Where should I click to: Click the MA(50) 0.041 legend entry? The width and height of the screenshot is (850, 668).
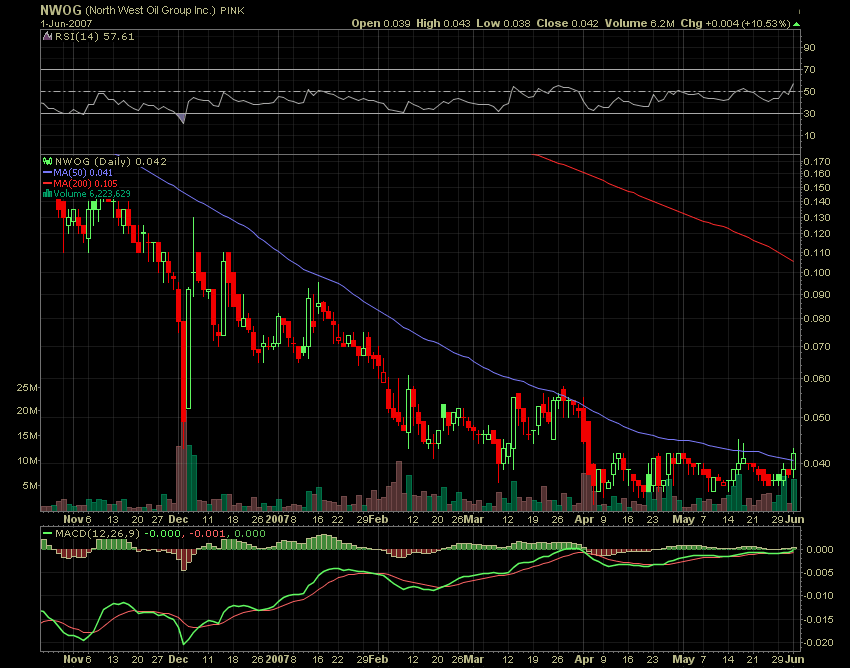[x=83, y=172]
